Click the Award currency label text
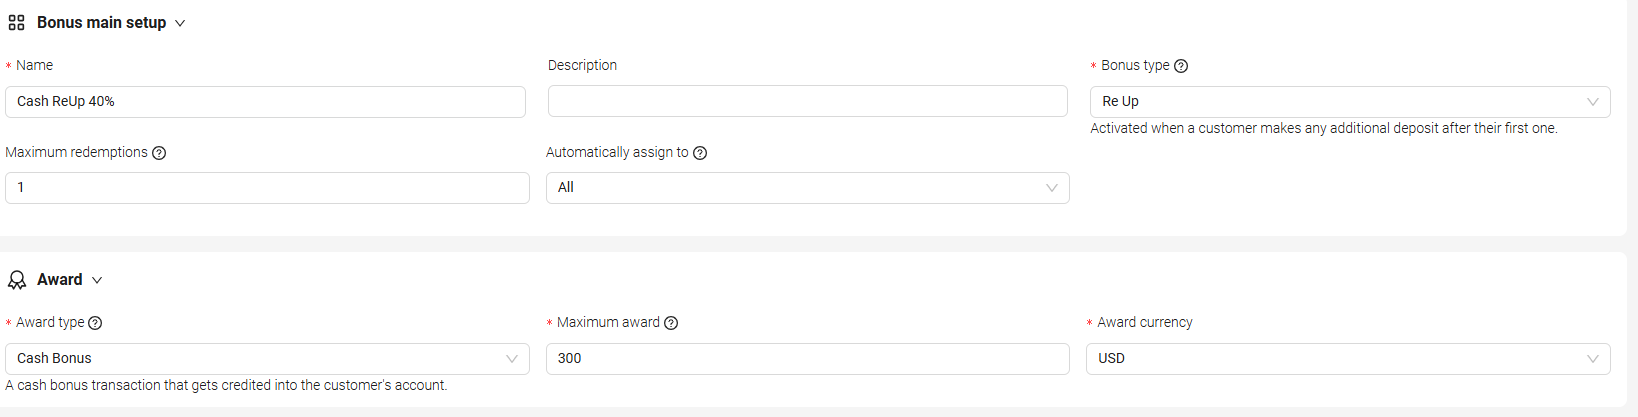Viewport: 1638px width, 417px height. [1144, 322]
